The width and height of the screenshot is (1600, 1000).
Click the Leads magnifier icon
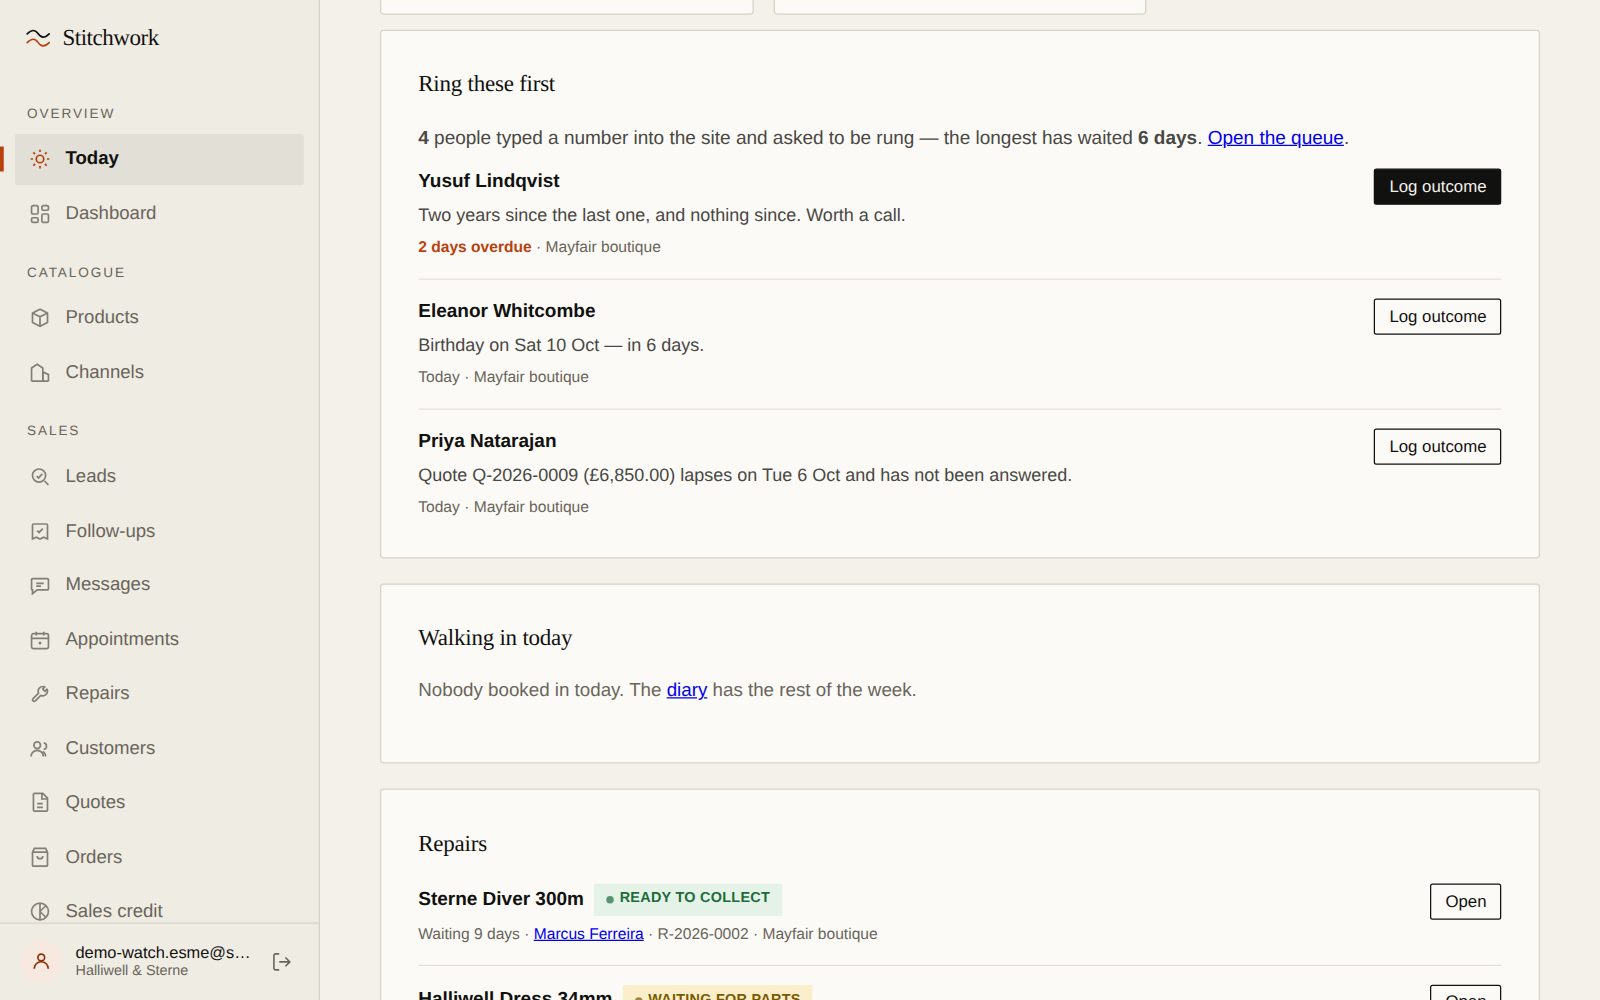tap(40, 477)
